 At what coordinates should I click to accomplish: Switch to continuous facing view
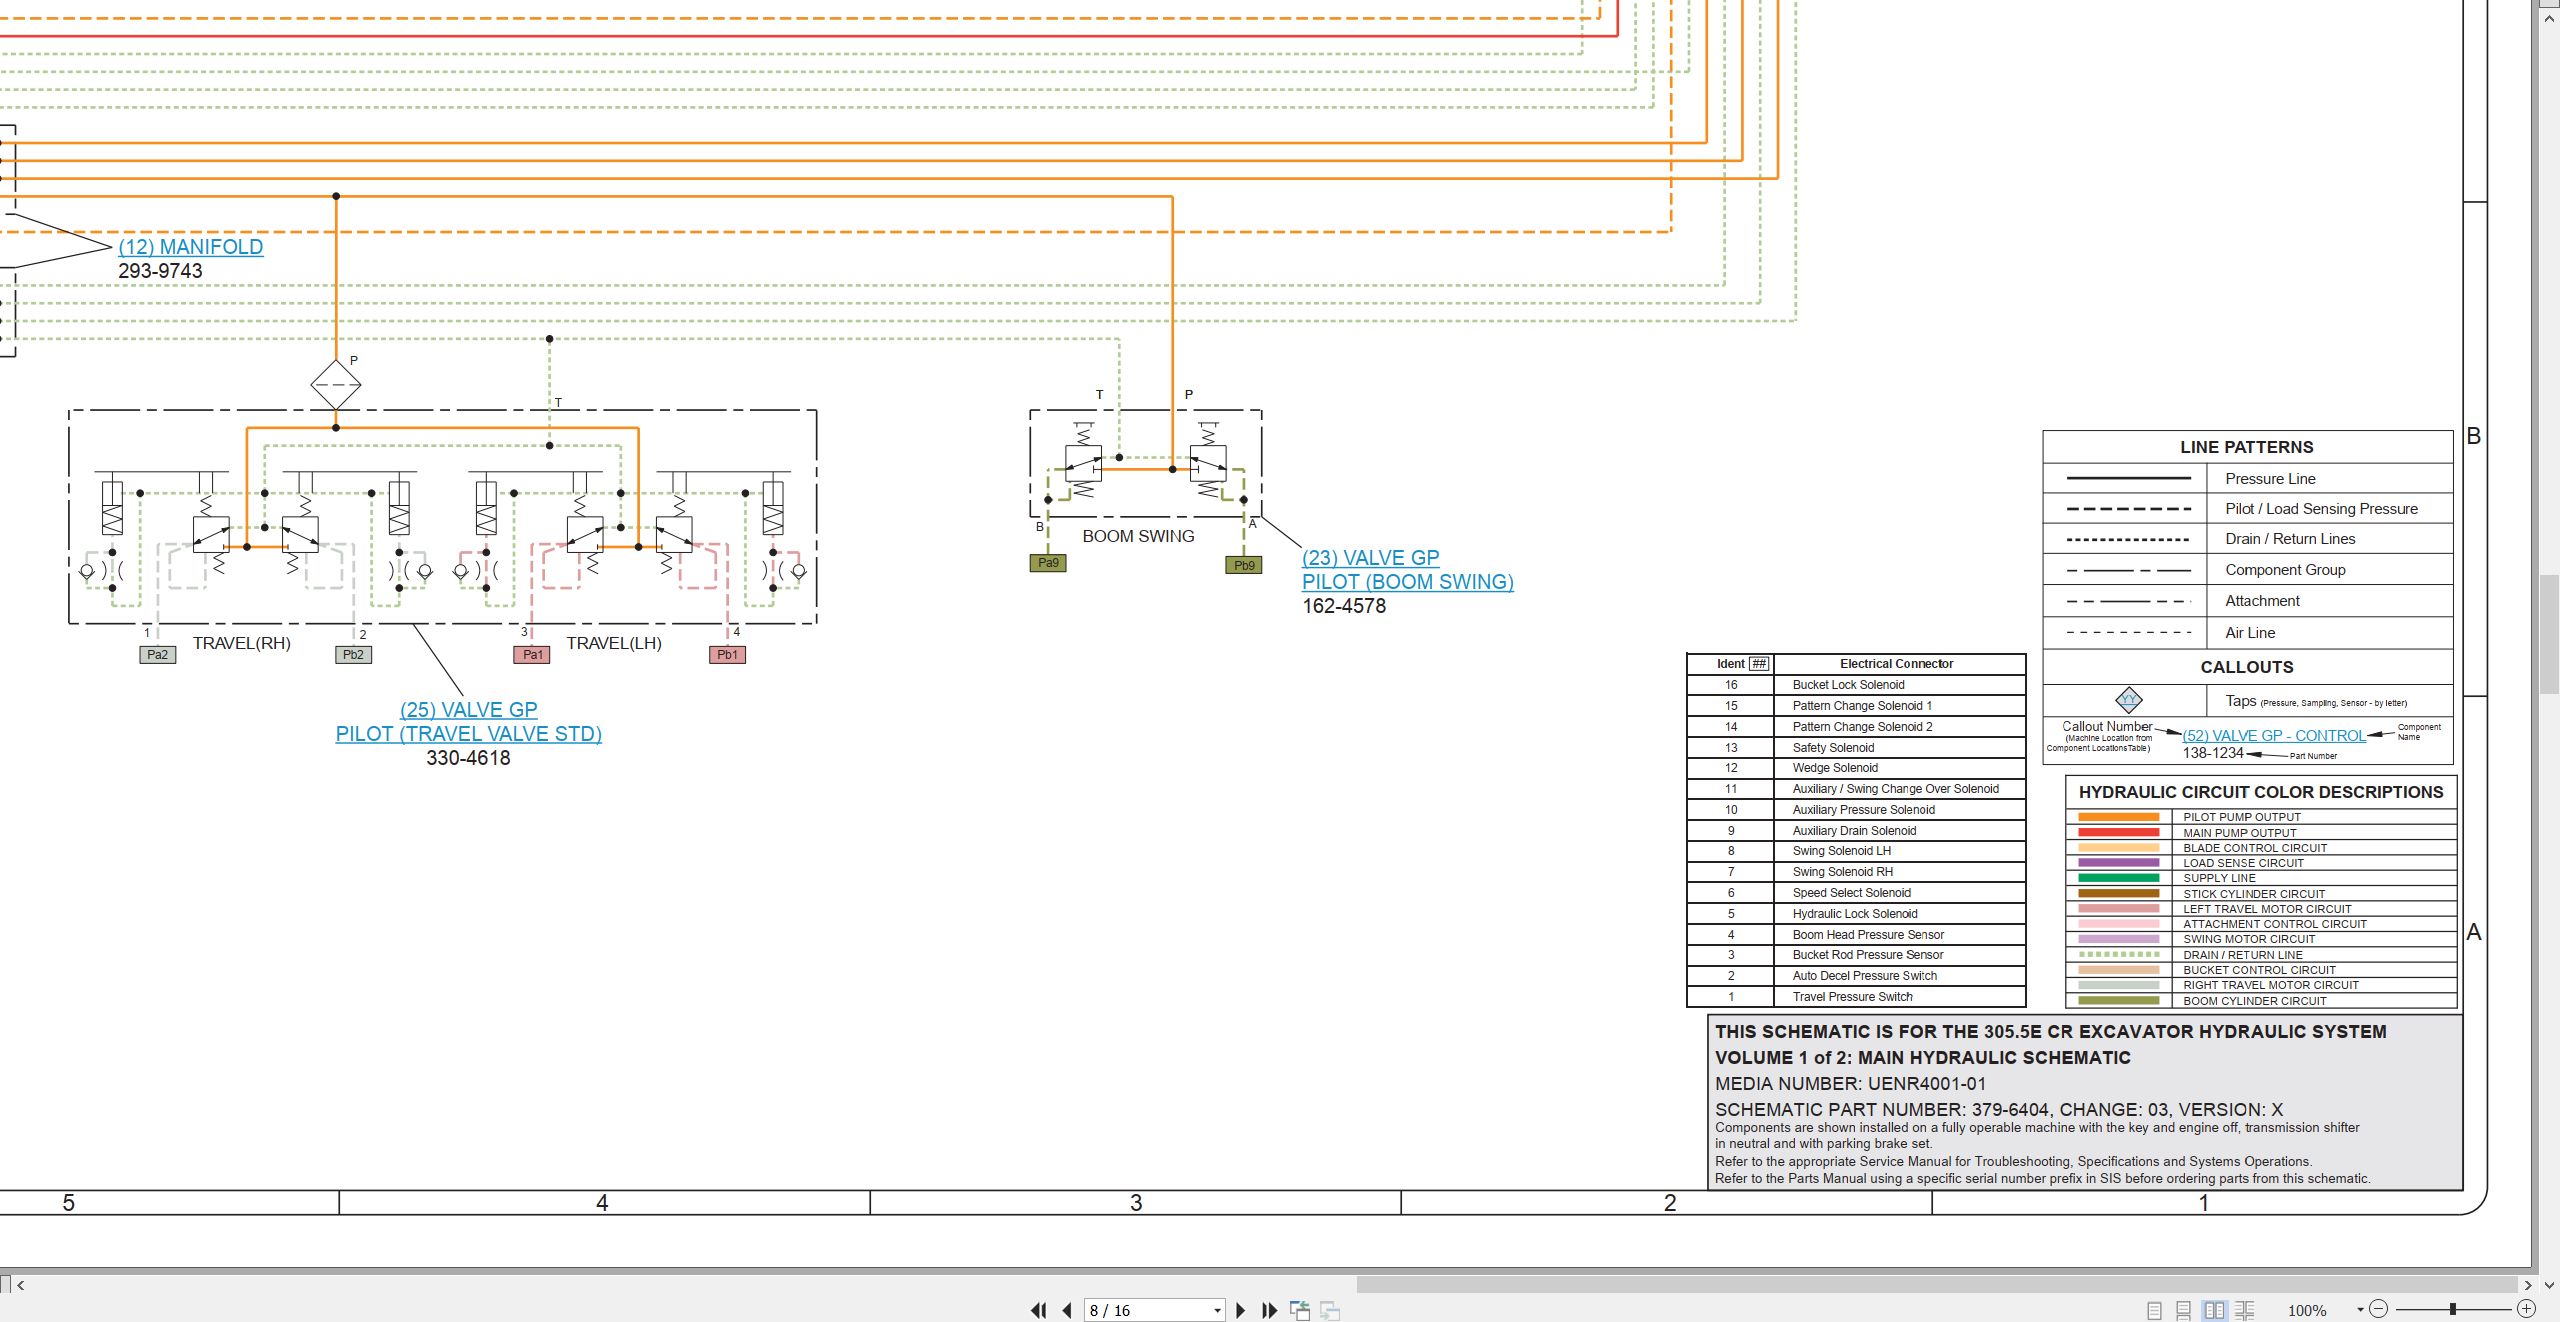click(2245, 1310)
